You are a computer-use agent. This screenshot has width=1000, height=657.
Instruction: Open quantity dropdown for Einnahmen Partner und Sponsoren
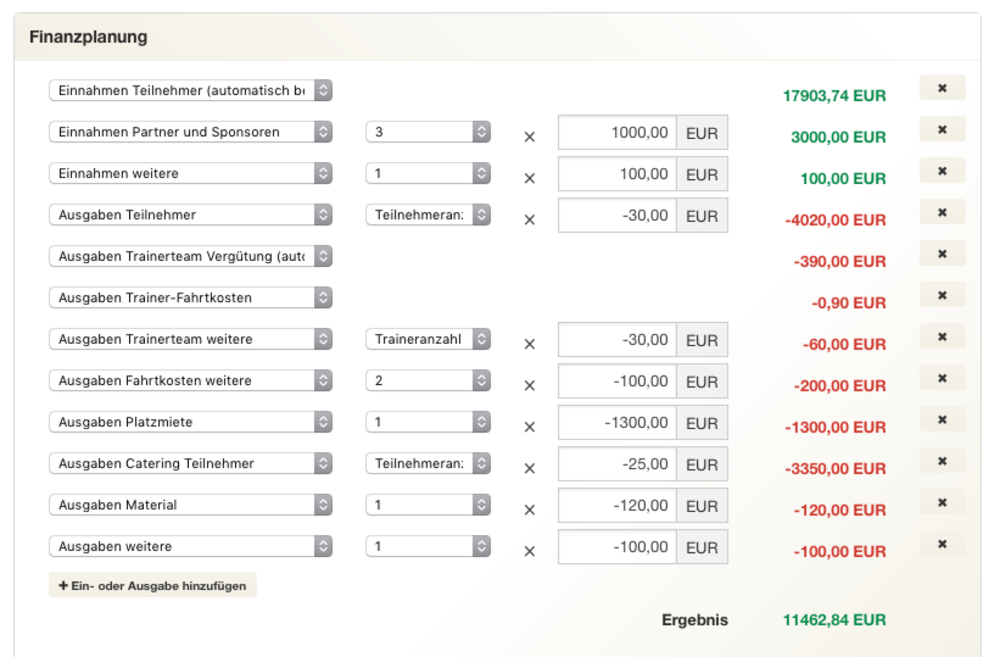click(x=428, y=132)
